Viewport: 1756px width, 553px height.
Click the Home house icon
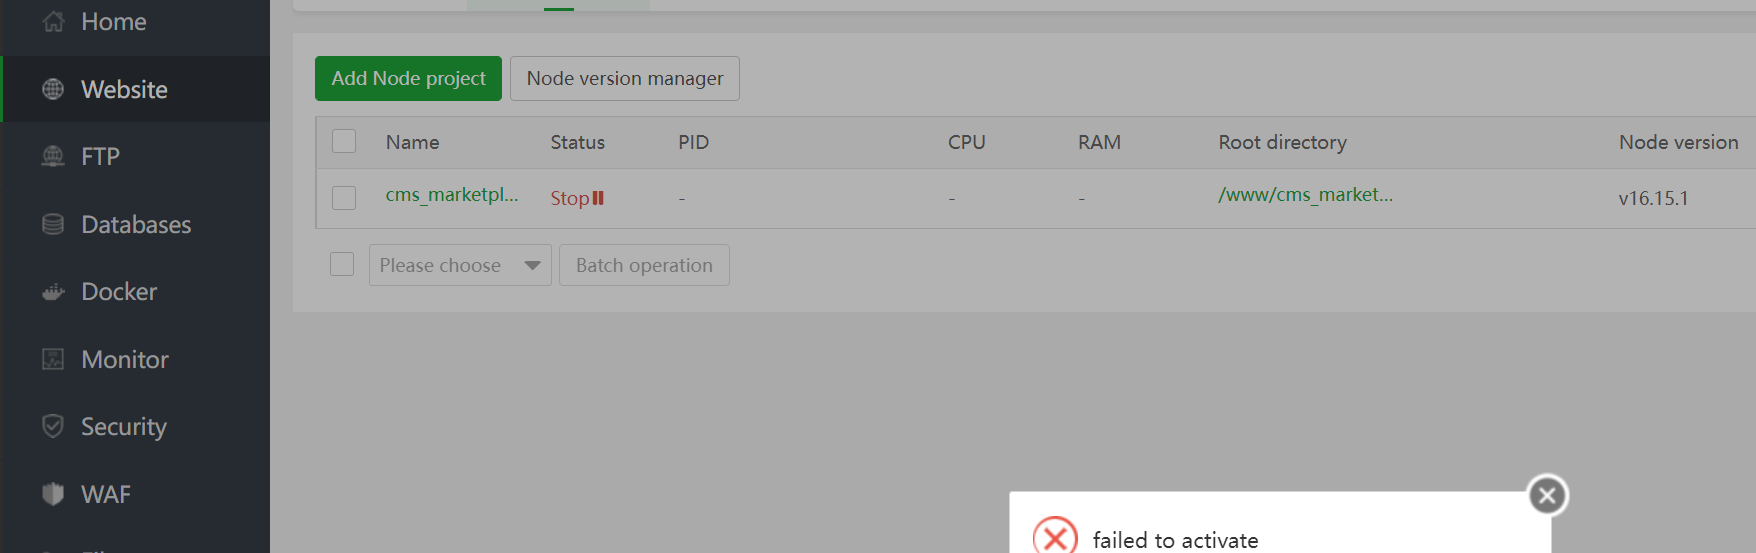(54, 22)
